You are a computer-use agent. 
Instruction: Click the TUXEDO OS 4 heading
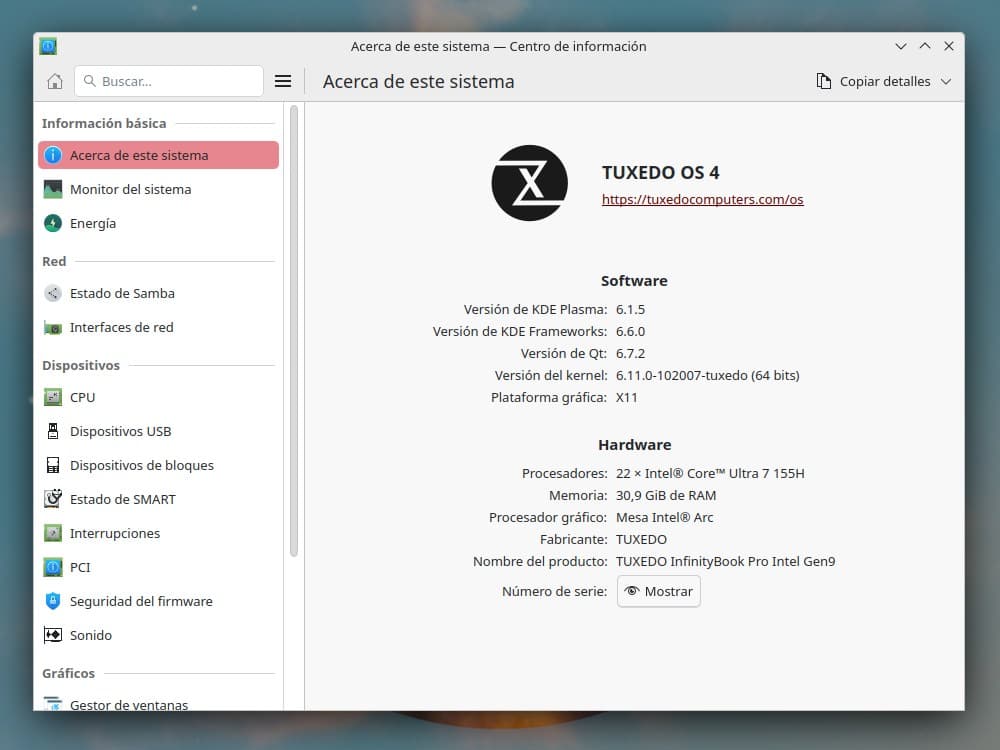[x=661, y=173]
